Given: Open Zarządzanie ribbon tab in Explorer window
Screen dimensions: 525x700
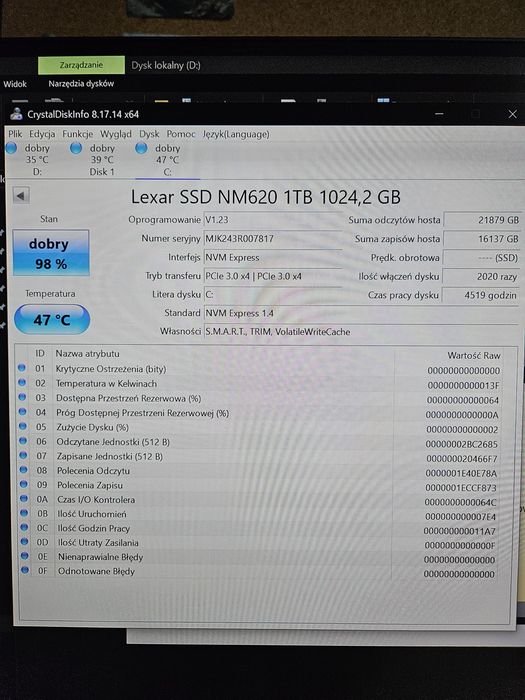Looking at the screenshot, I should tap(81, 65).
